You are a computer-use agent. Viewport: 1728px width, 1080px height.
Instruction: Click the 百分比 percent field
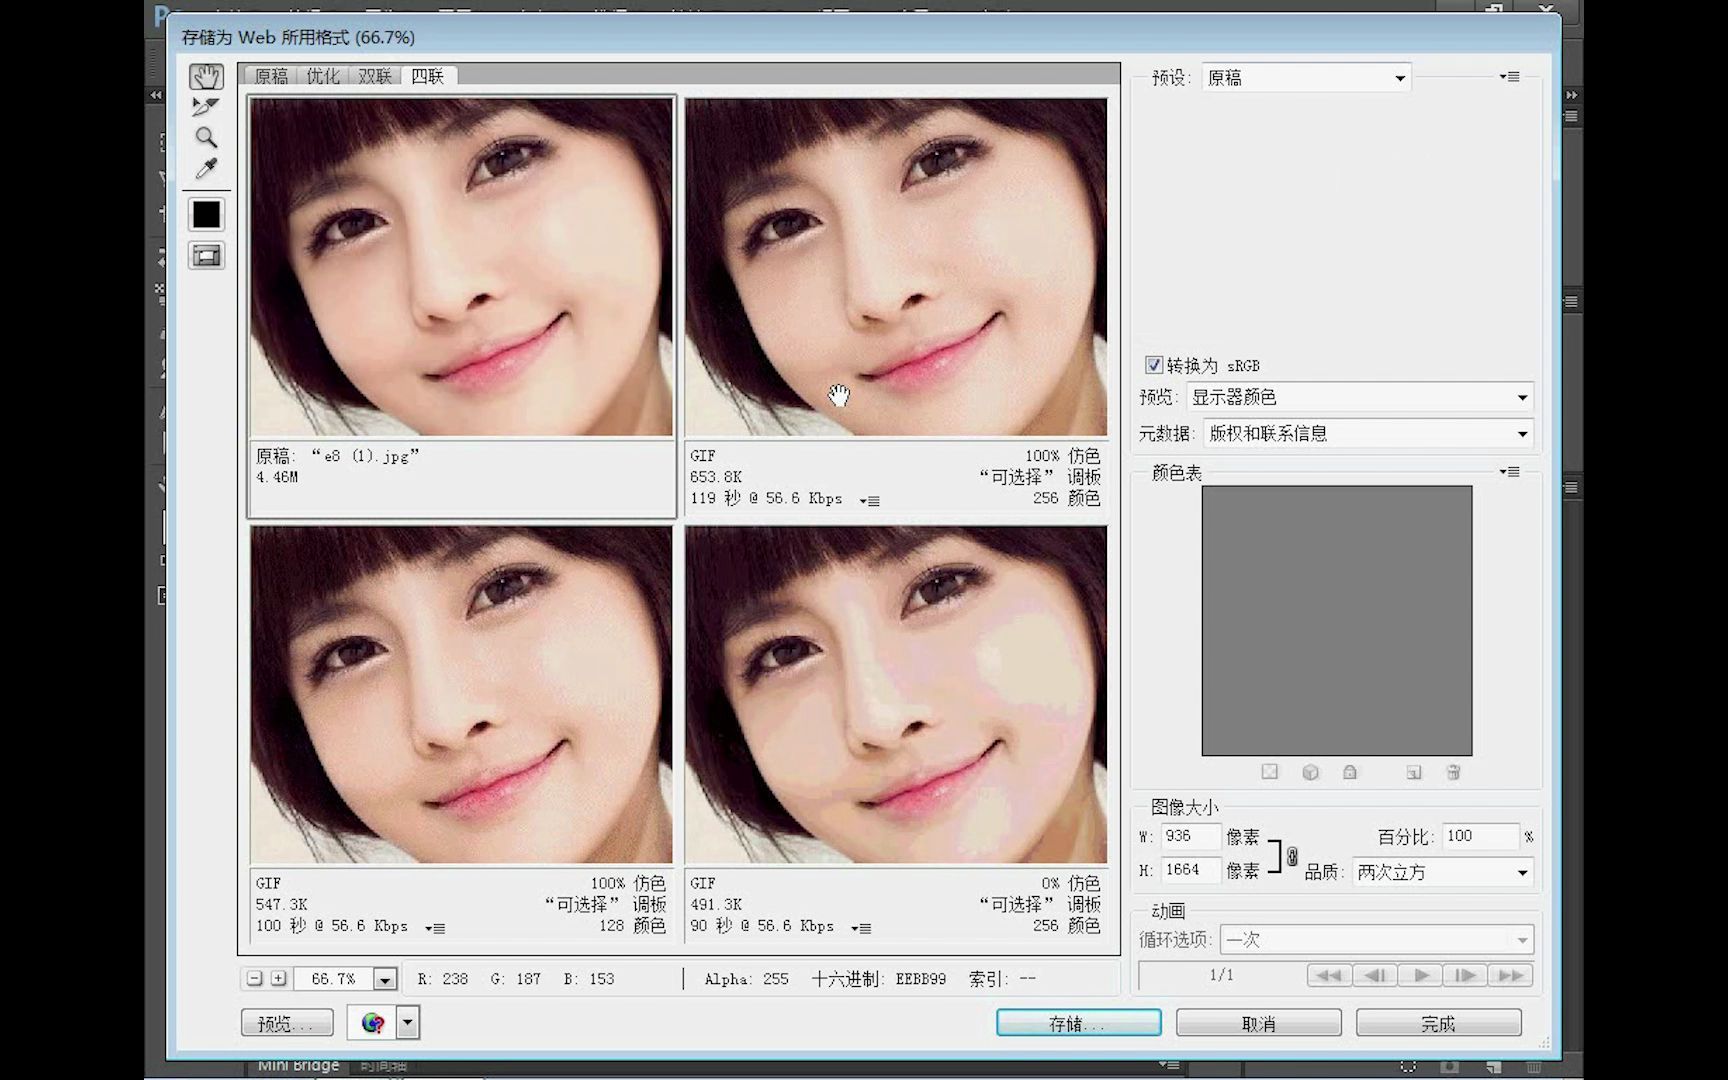pos(1481,836)
